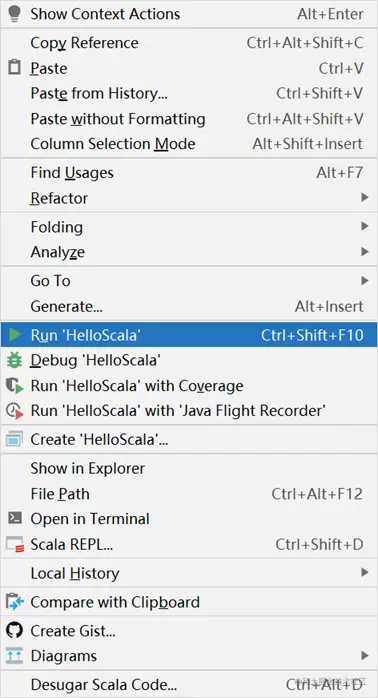Click the GitHub Create Gist icon
This screenshot has height=698, width=378.
coord(15,630)
